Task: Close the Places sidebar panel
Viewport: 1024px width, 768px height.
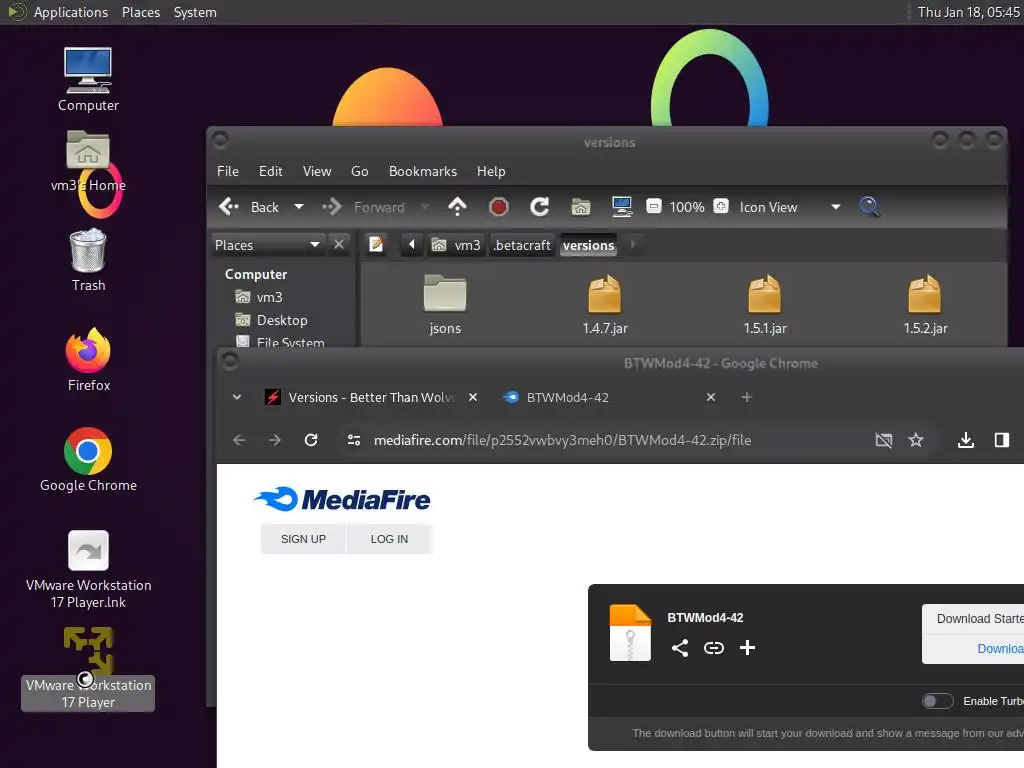Action: 339,244
